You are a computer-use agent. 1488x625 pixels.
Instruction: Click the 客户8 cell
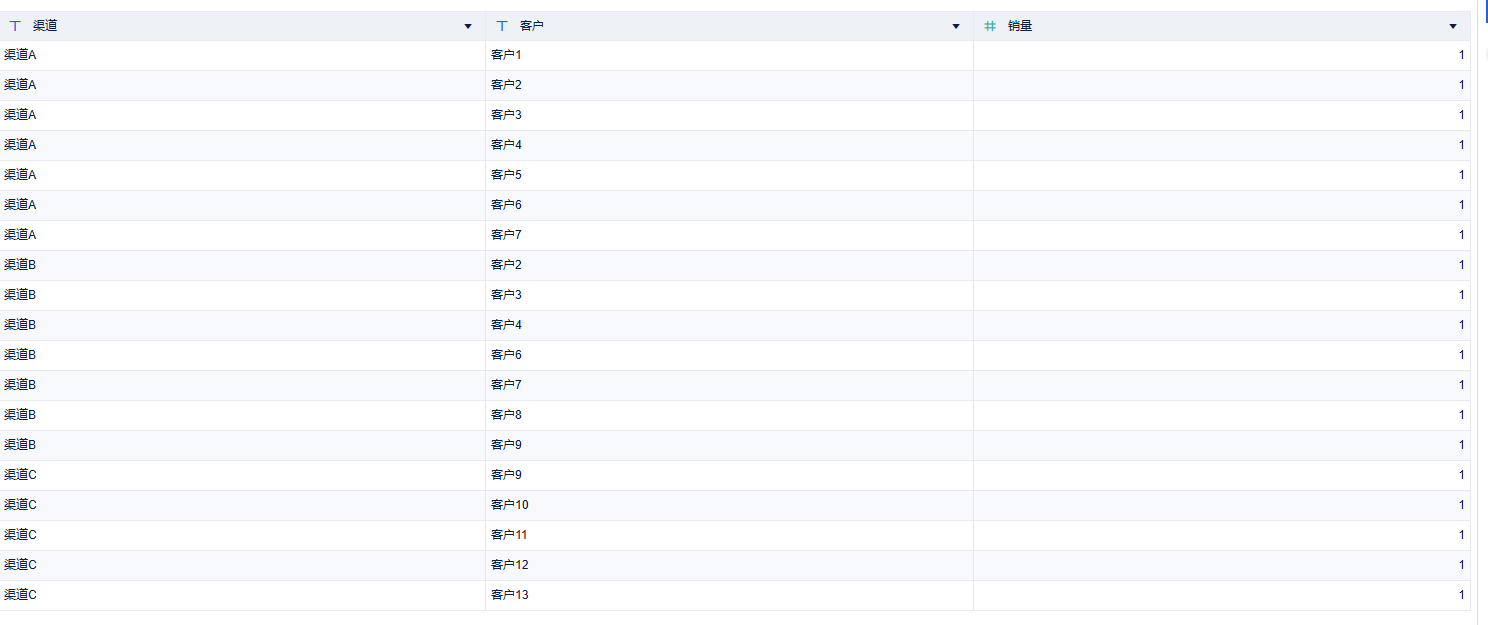pos(729,415)
